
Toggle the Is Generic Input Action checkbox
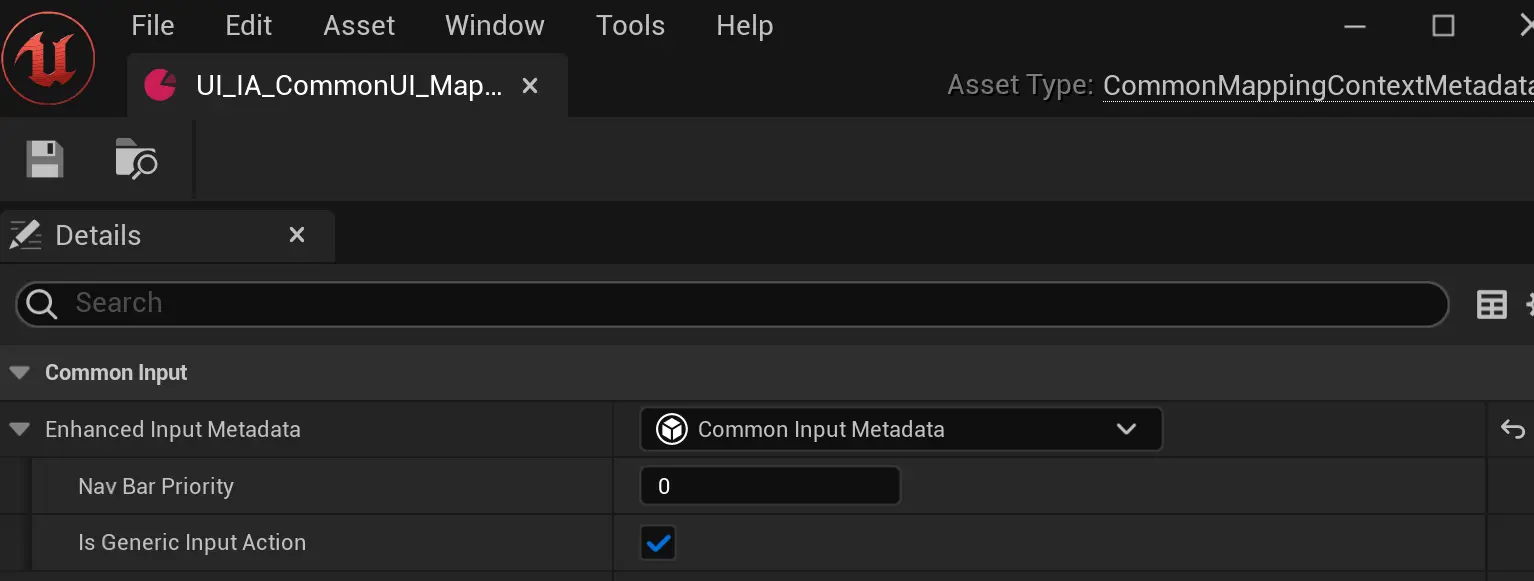click(x=658, y=543)
